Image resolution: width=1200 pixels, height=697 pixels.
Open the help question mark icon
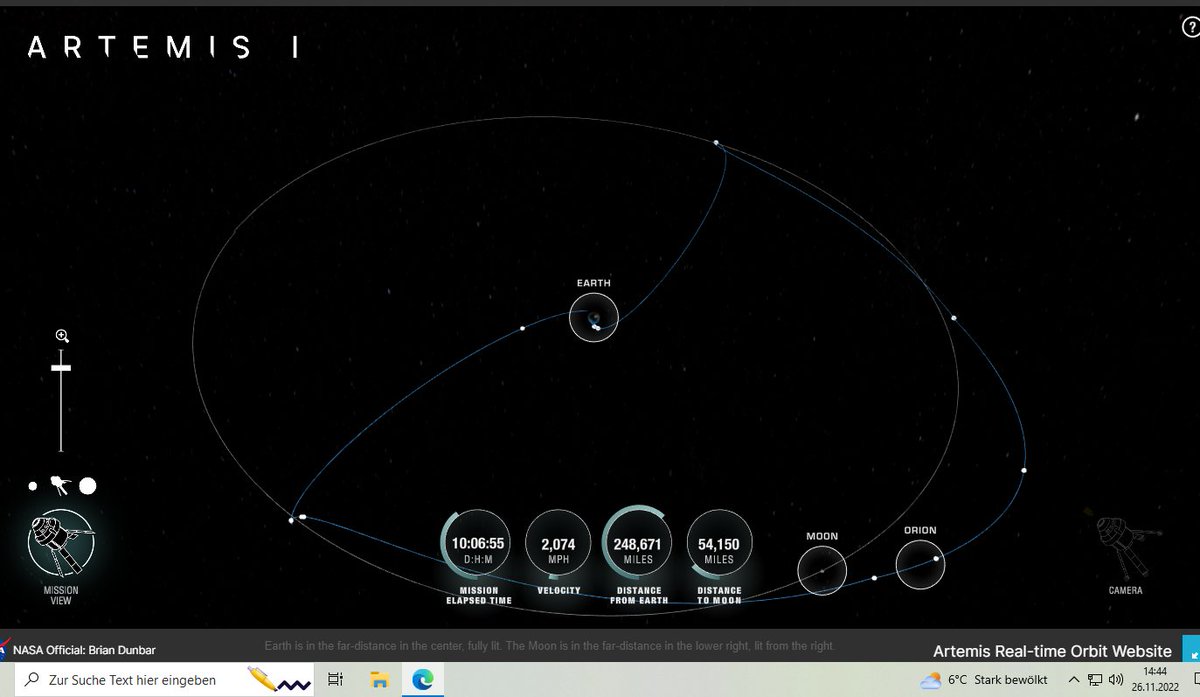click(1190, 29)
